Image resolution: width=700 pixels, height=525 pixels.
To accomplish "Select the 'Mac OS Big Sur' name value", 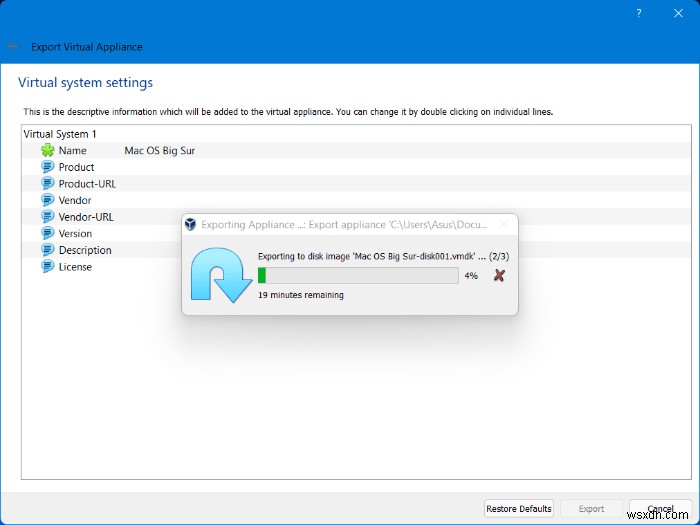I will click(x=159, y=150).
